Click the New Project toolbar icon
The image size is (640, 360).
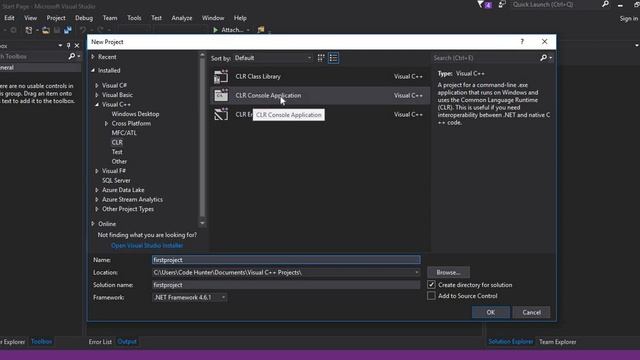click(x=29, y=30)
